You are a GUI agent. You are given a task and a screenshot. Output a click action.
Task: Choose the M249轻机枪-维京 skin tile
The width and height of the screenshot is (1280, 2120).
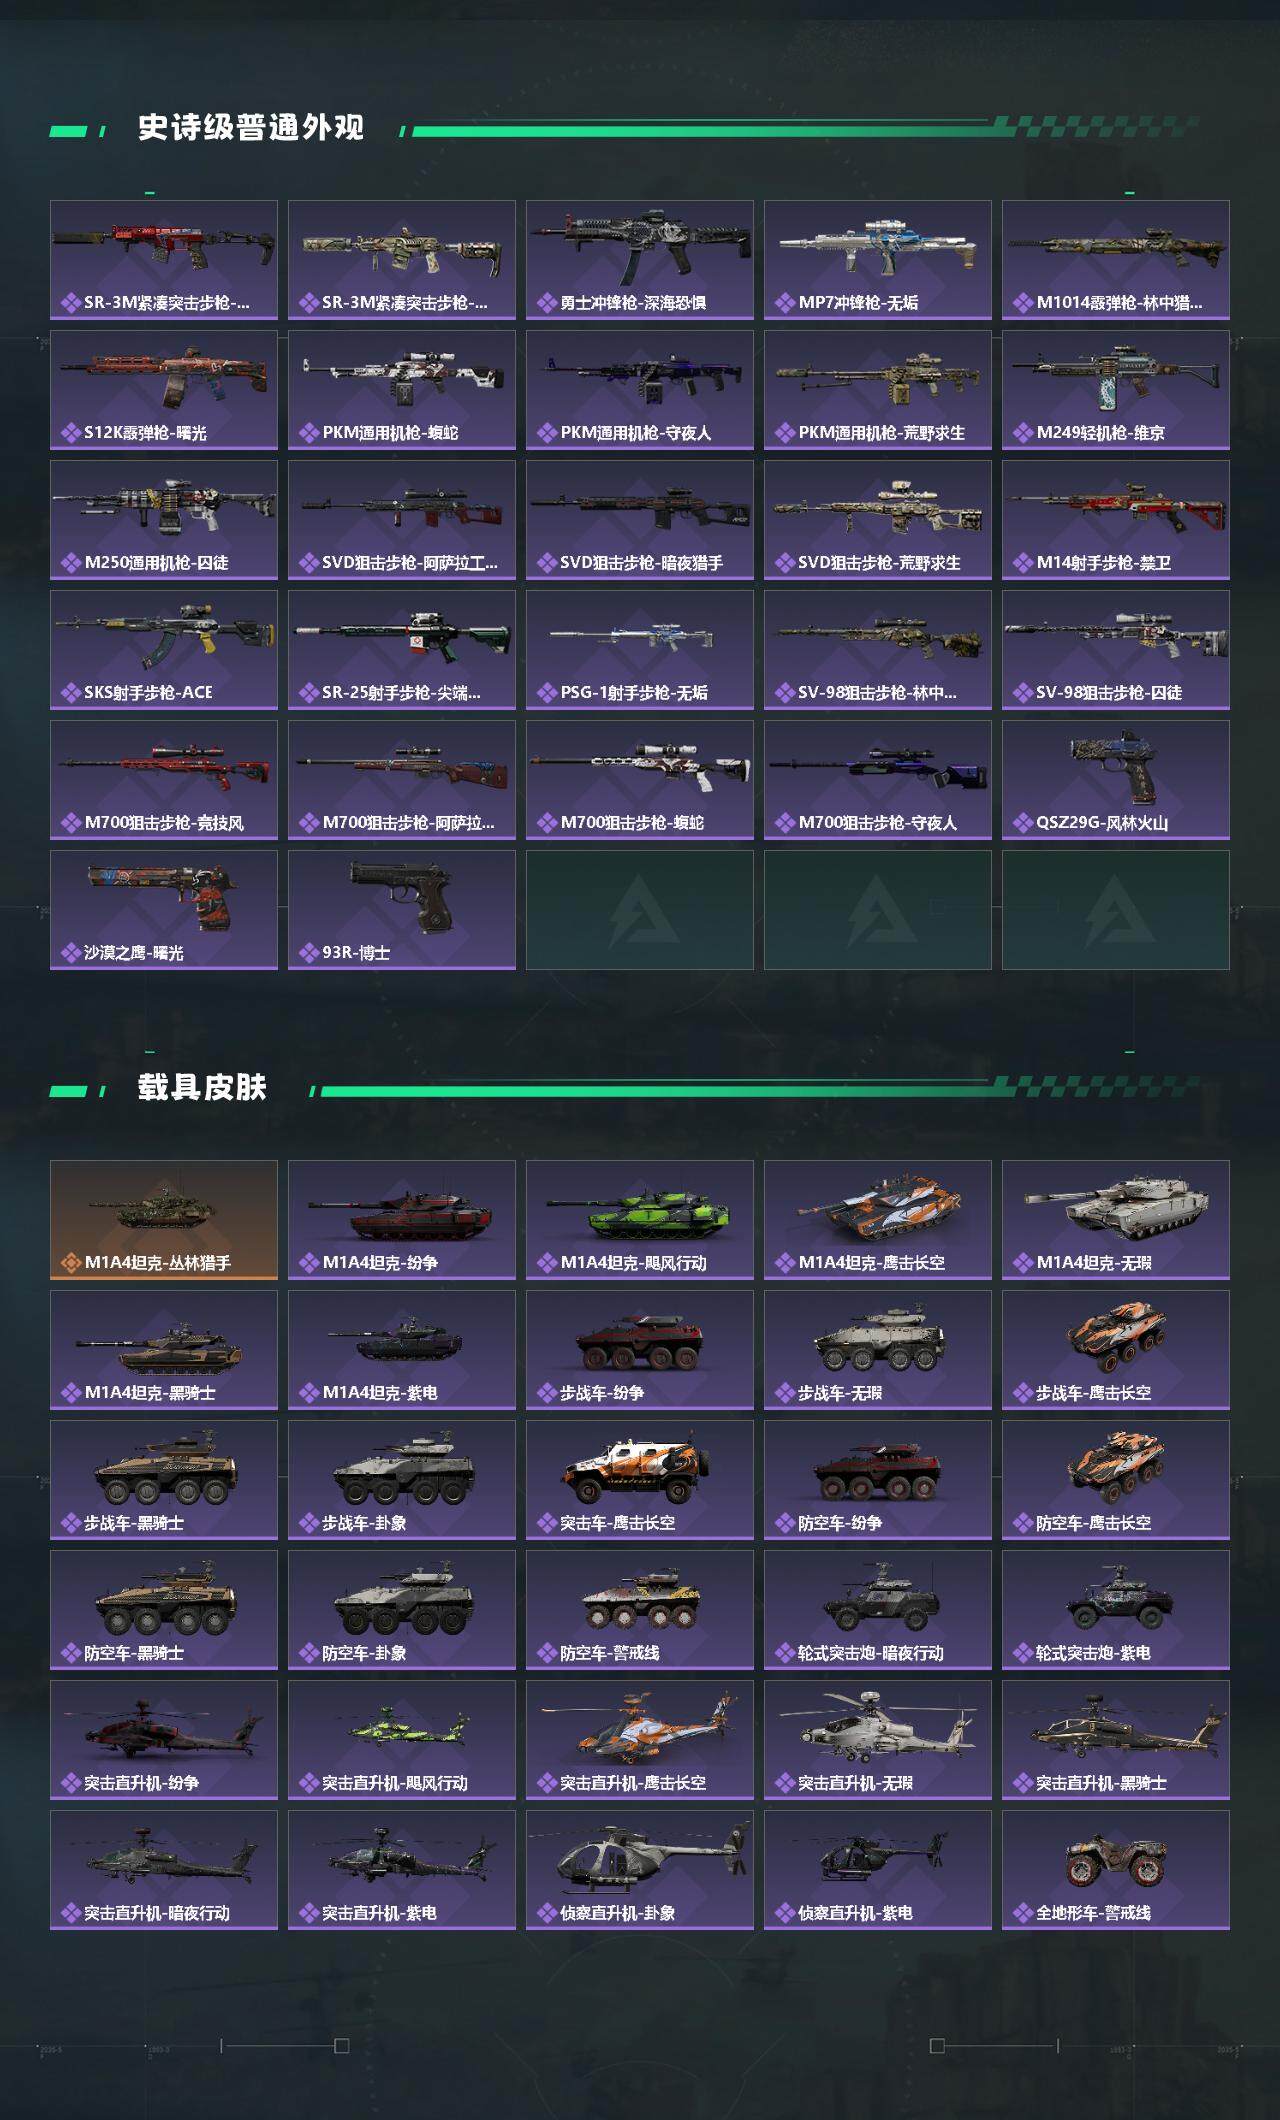[1116, 390]
